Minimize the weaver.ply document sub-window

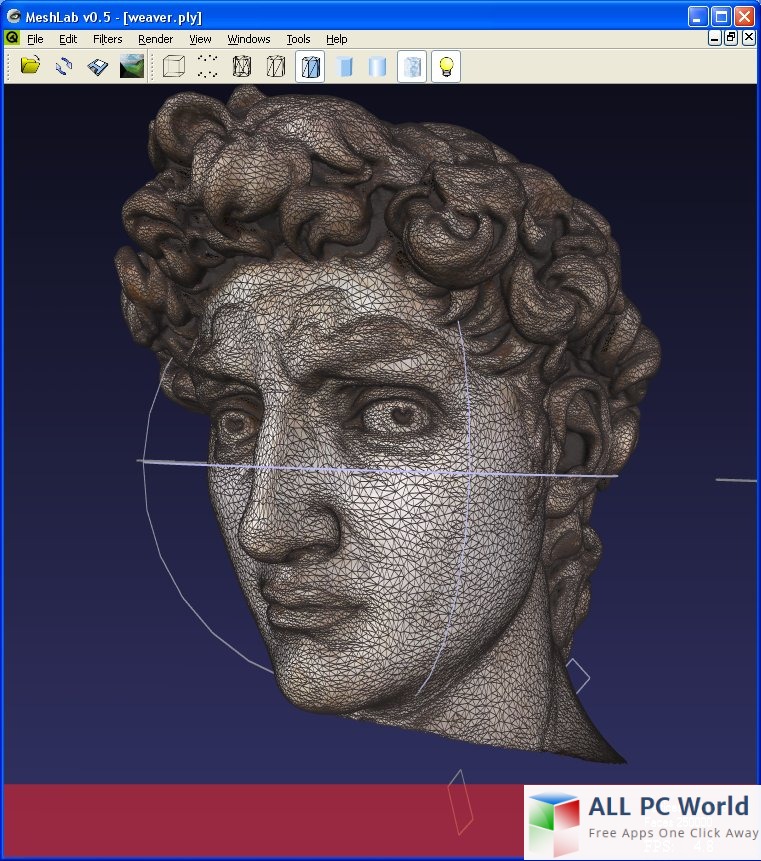tap(714, 38)
